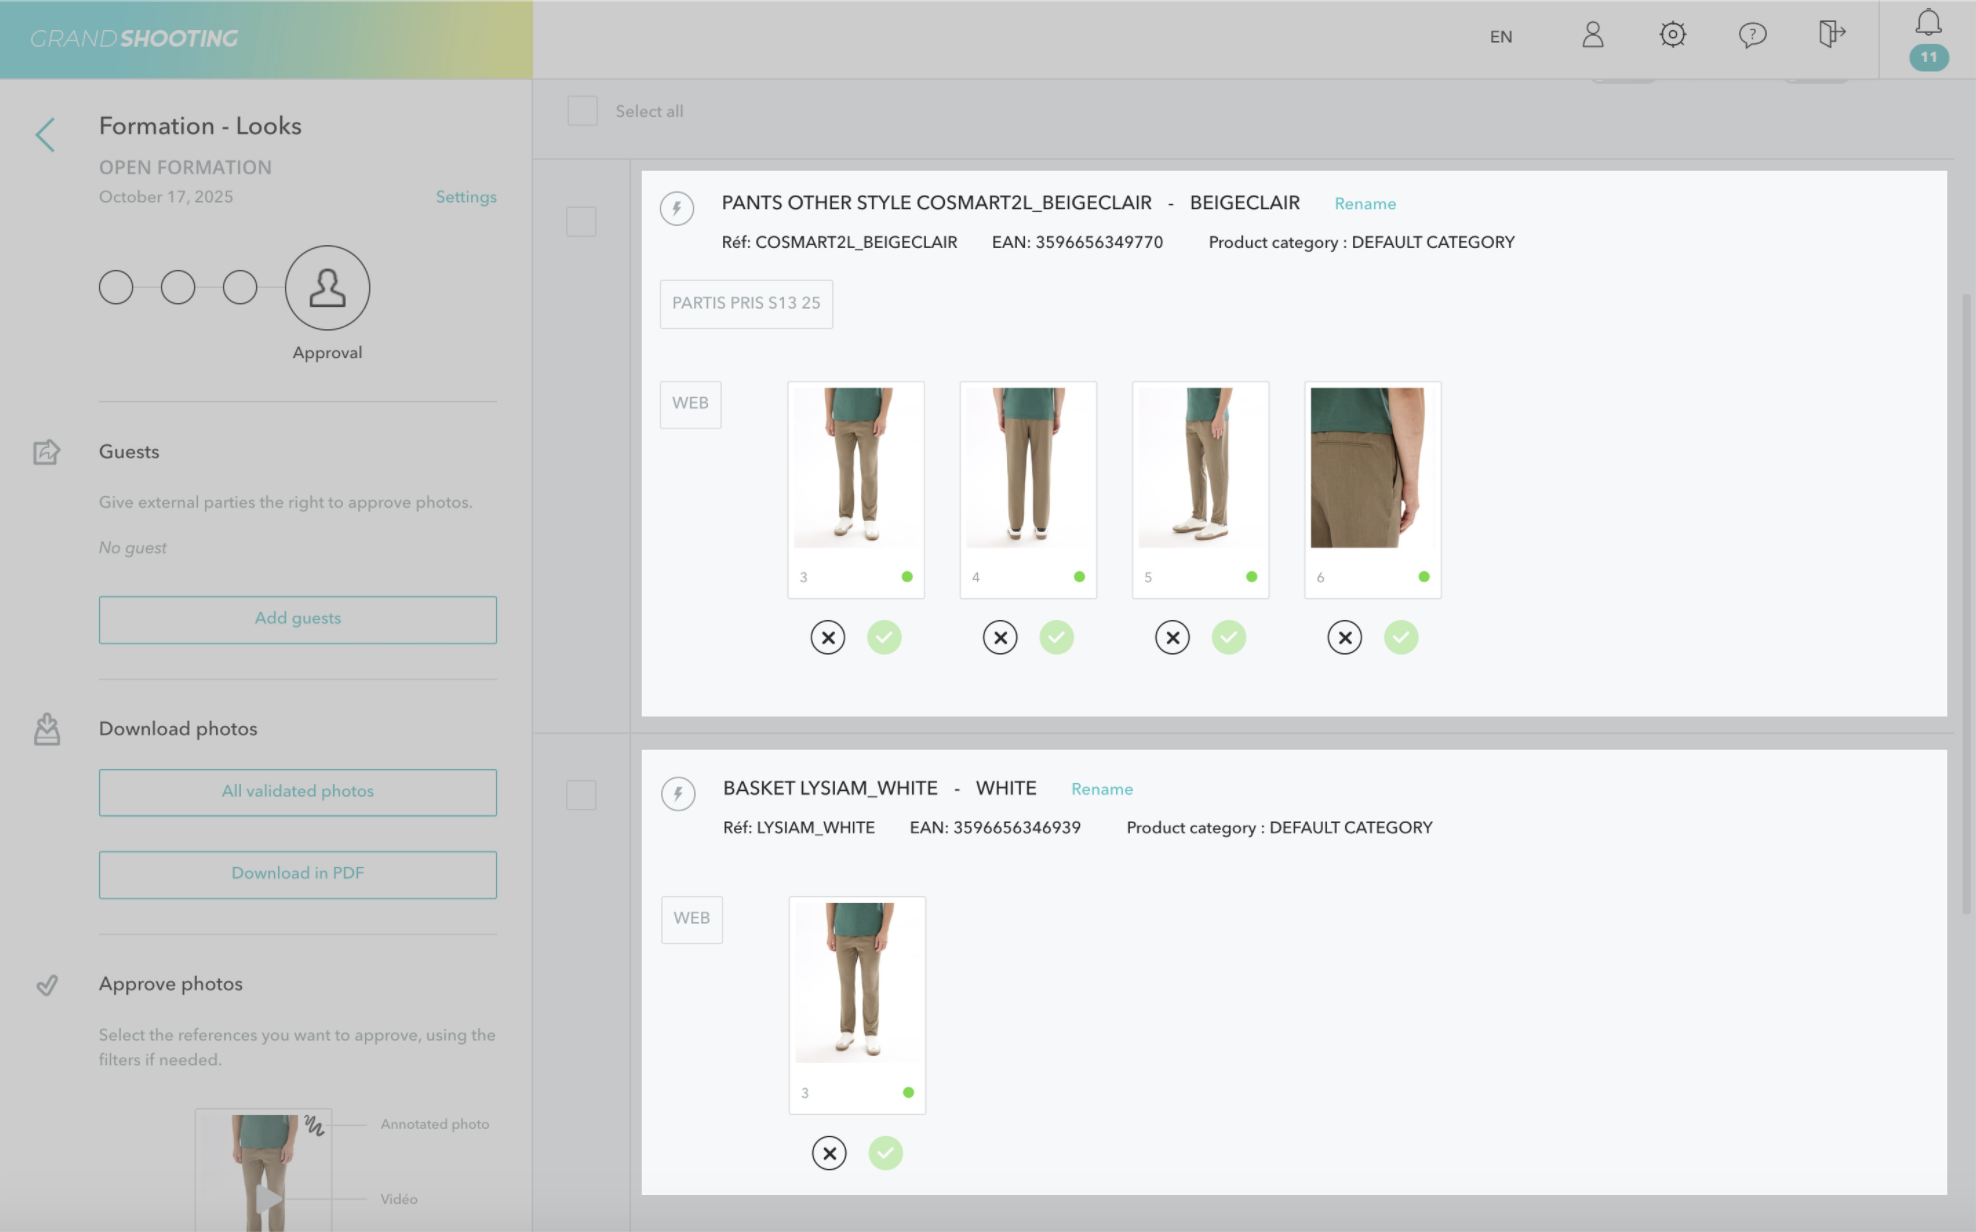
Task: Click lightning icon beside PANTS OTHER STYLE reference
Action: click(677, 208)
